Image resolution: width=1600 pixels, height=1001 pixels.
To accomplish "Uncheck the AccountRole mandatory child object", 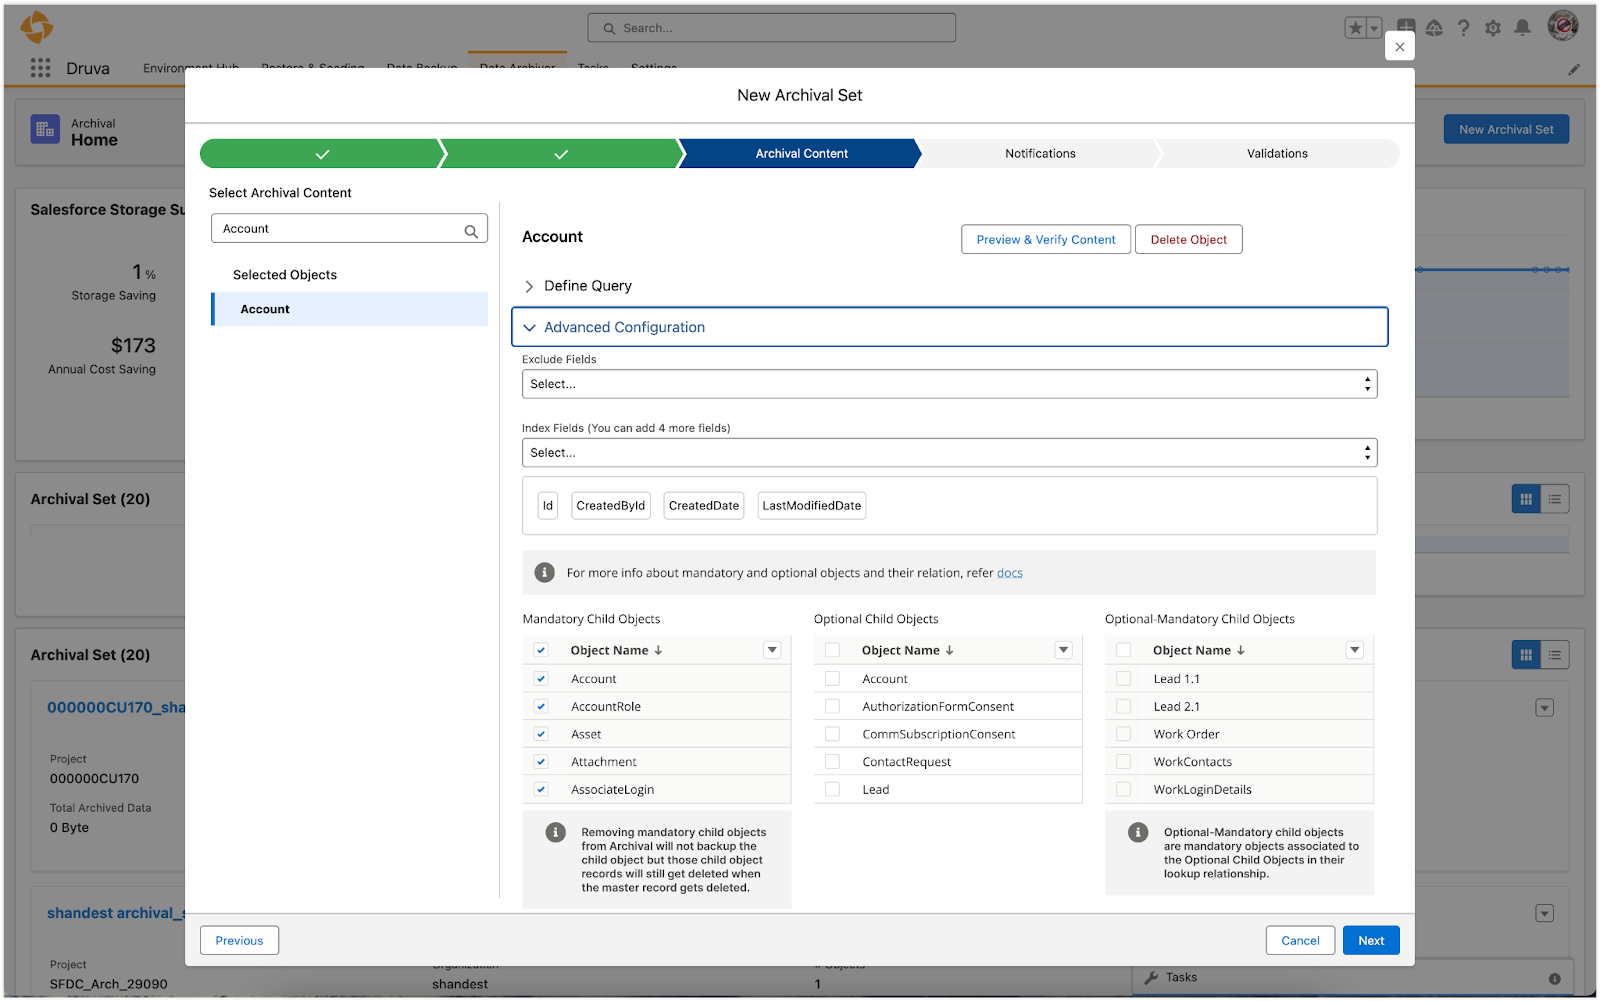I will click(541, 707).
